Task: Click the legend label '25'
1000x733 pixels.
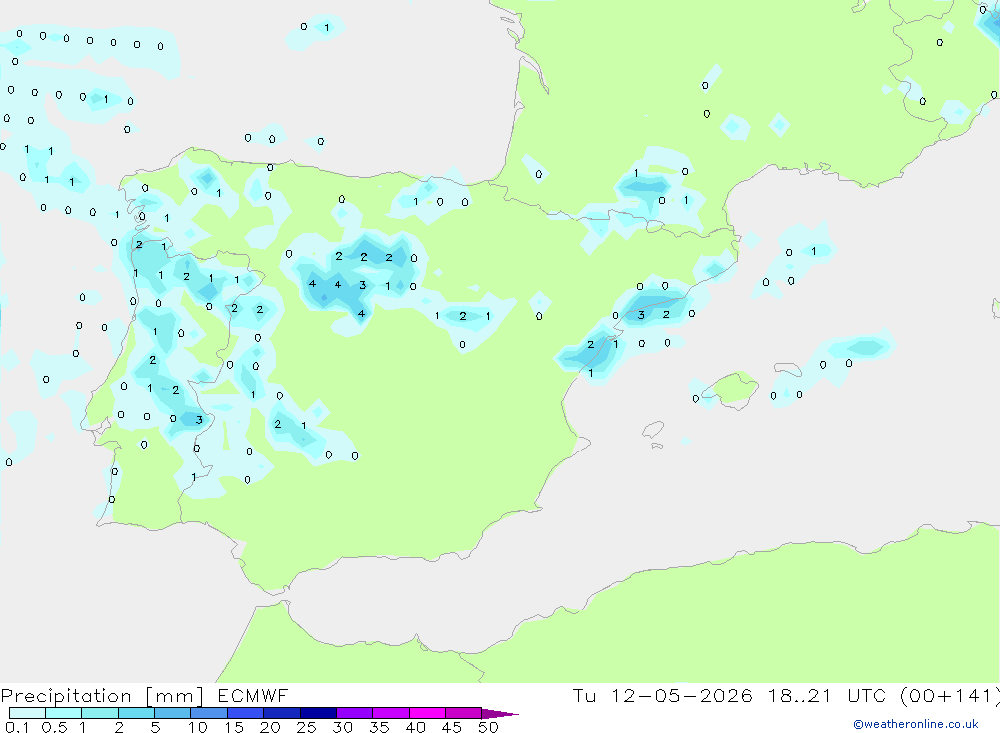Action: click(x=307, y=727)
